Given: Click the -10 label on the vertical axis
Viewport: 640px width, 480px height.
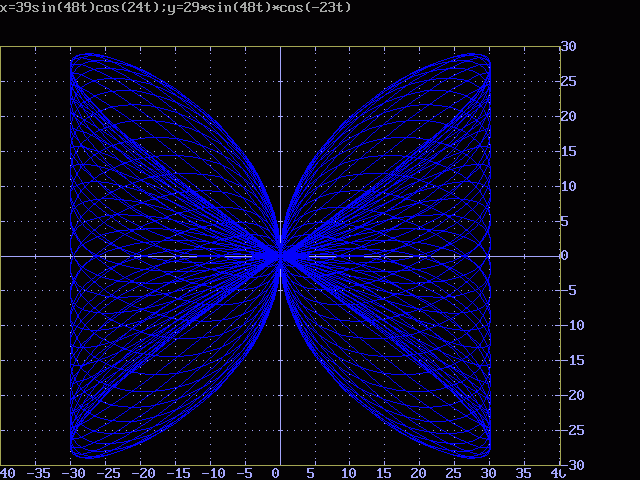Looking at the screenshot, I should point(572,326).
